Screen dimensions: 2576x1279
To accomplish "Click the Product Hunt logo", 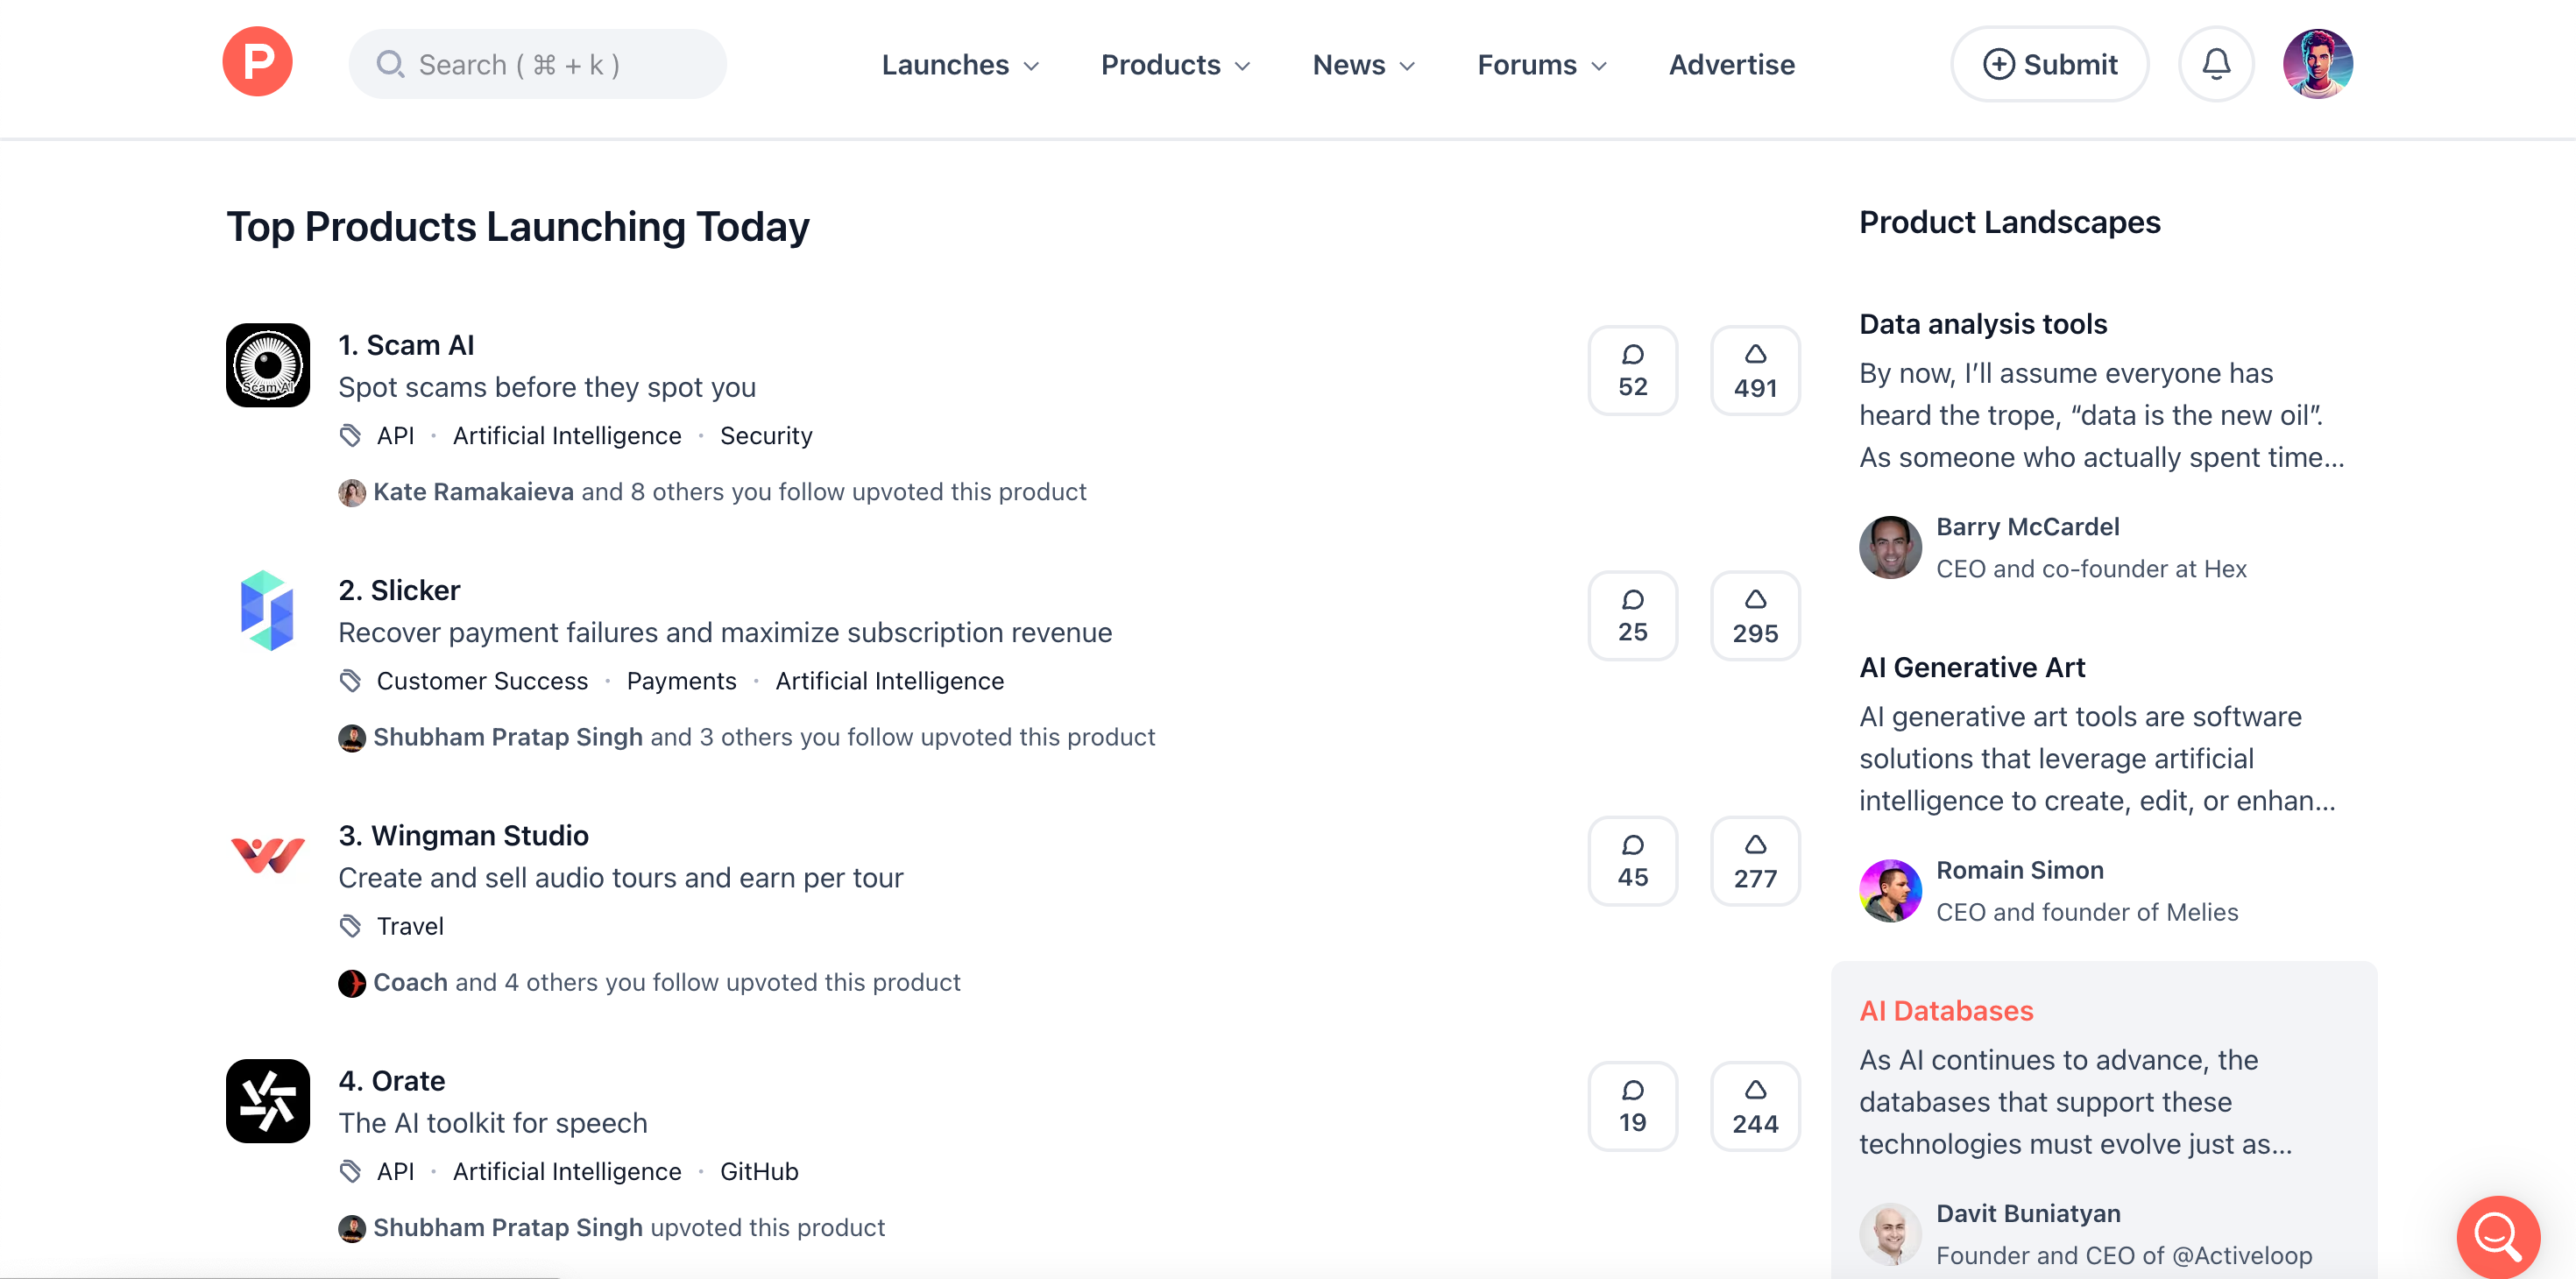I will pos(257,62).
